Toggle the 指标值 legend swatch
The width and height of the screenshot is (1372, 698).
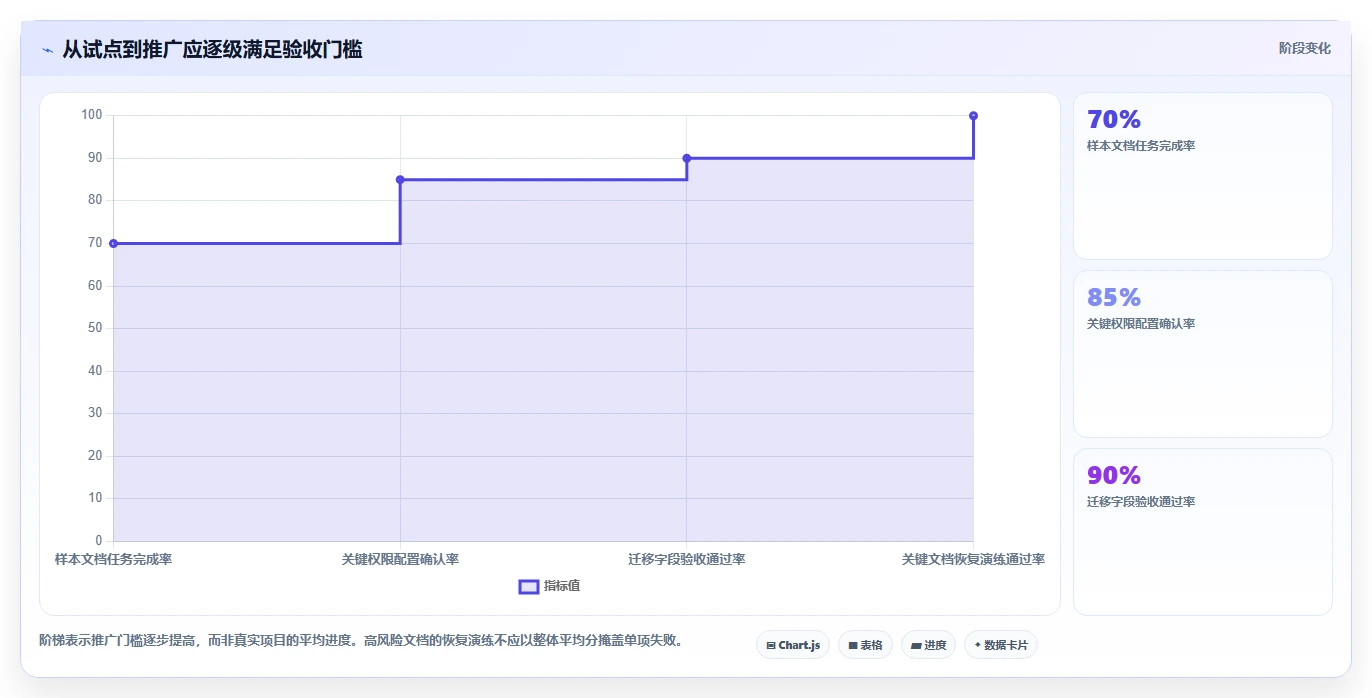click(x=529, y=586)
